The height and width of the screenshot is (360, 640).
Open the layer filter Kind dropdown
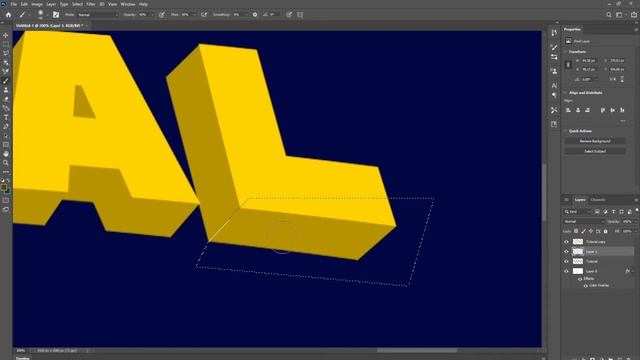click(x=578, y=212)
